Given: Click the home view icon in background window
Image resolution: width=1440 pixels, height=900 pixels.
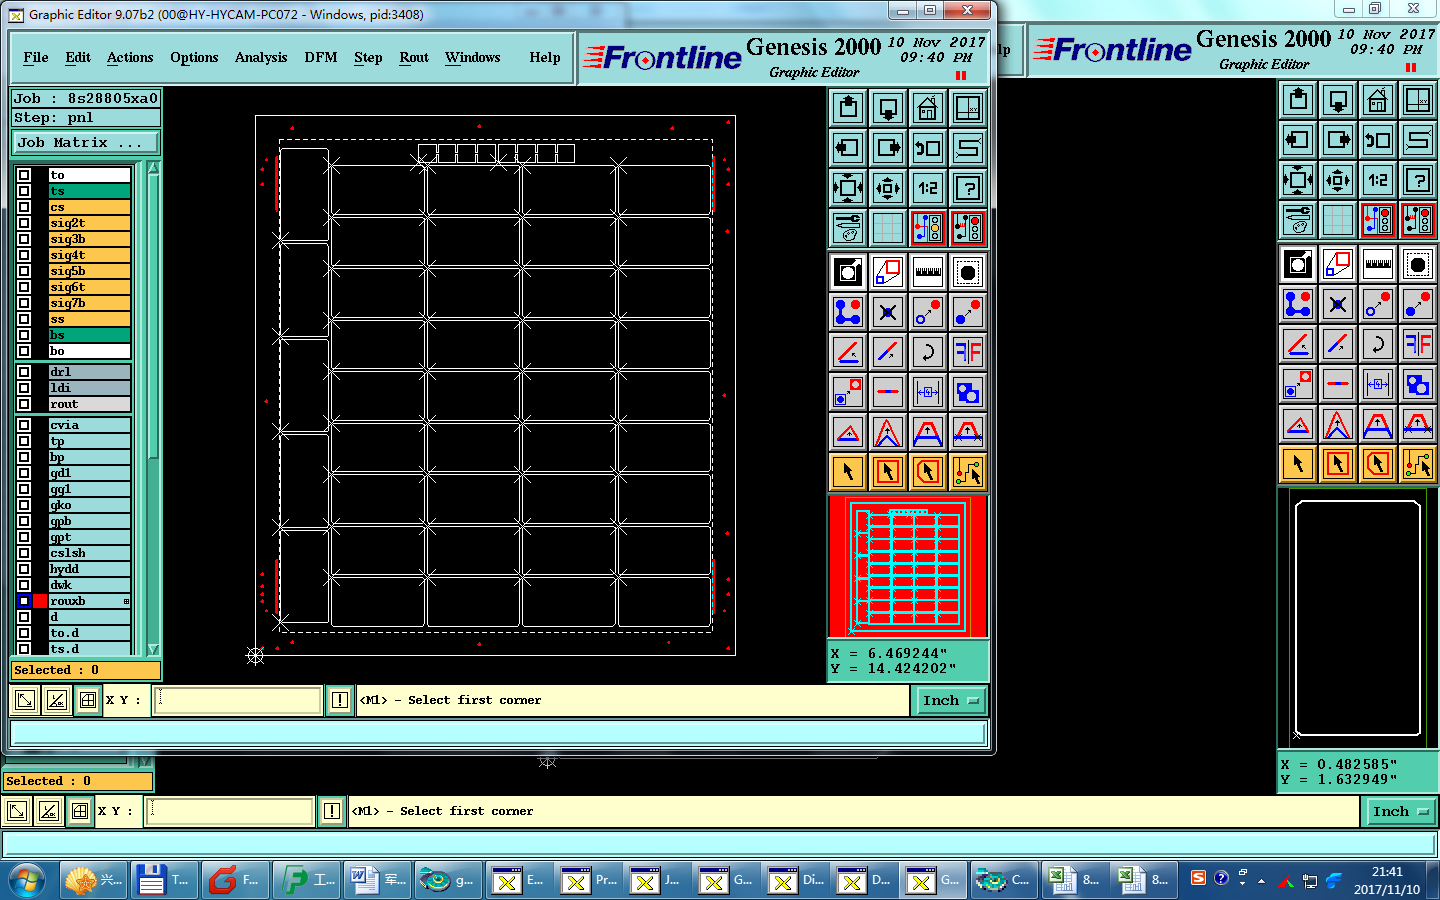Looking at the screenshot, I should (x=1378, y=99).
